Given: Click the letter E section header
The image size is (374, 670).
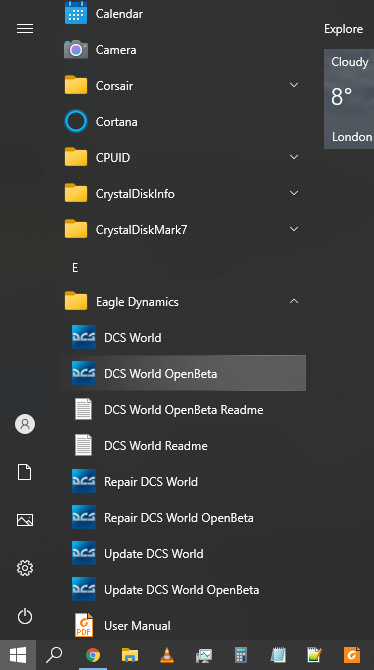Looking at the screenshot, I should coord(75,268).
